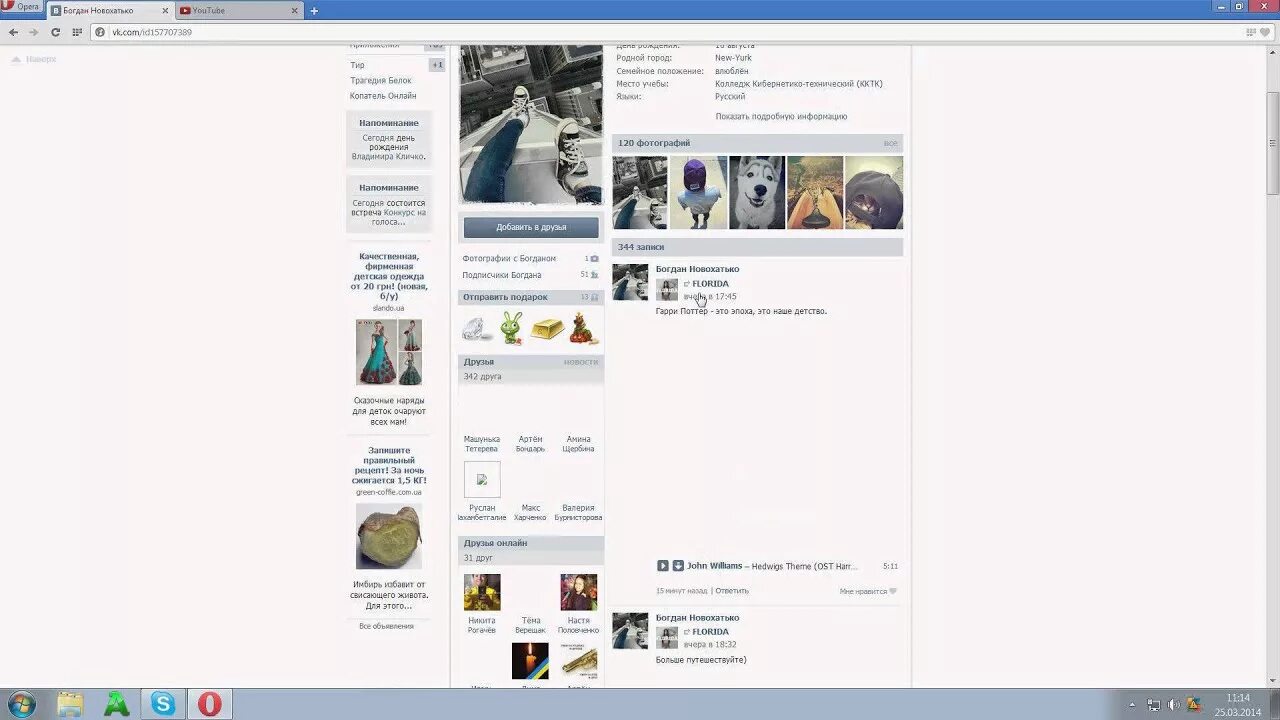Click Ответить on the first post
1280x720 pixels.
(732, 591)
